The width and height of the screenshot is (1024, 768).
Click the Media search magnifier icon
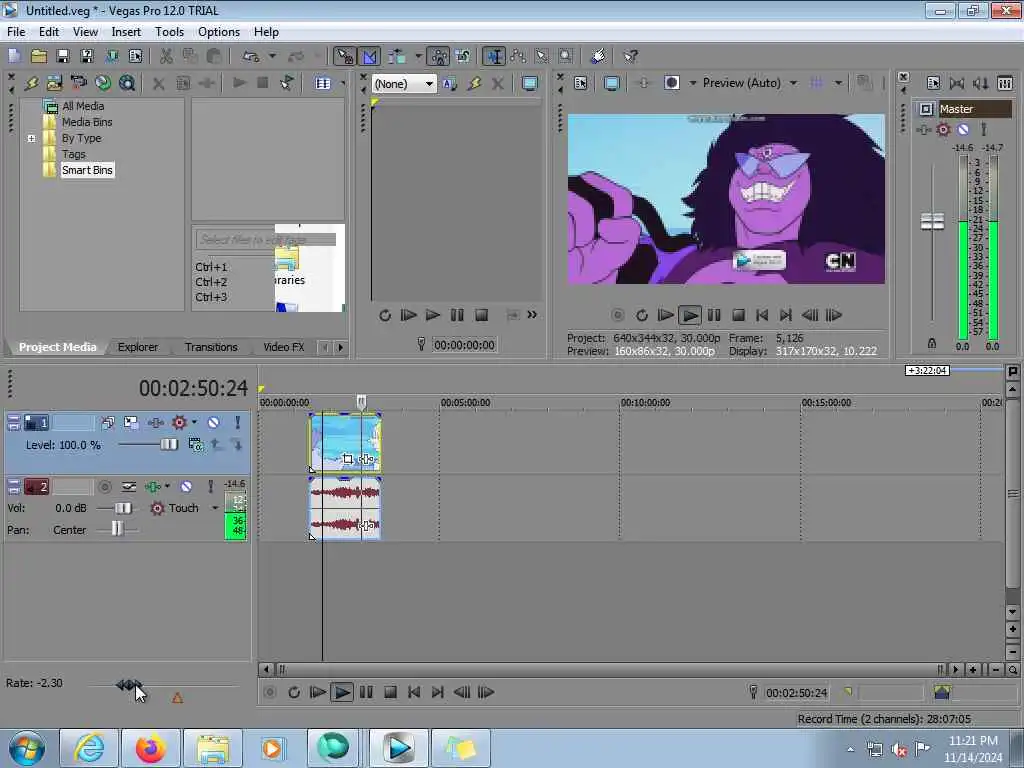click(x=127, y=83)
